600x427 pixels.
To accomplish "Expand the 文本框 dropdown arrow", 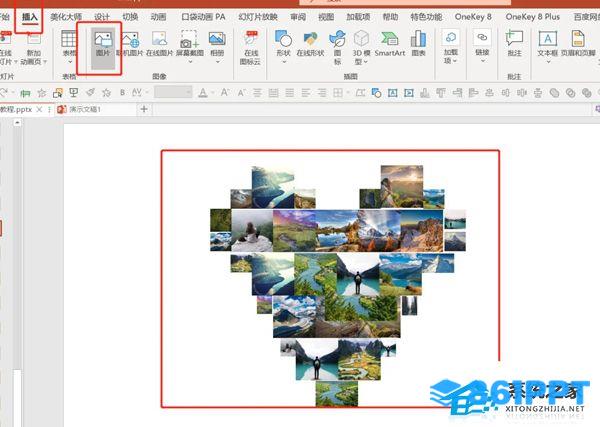I will tap(548, 62).
